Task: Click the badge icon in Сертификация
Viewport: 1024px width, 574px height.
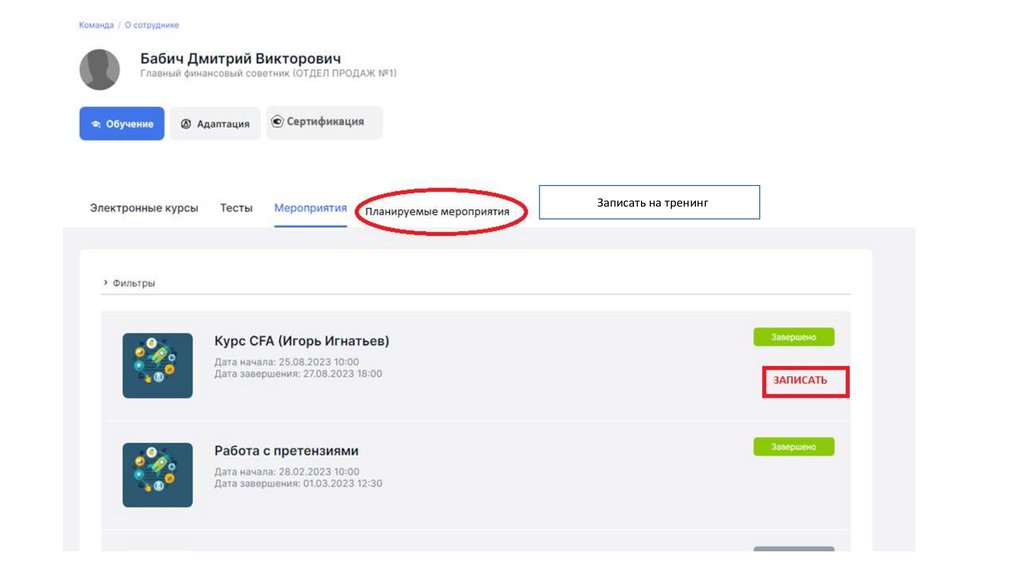Action: [x=277, y=122]
